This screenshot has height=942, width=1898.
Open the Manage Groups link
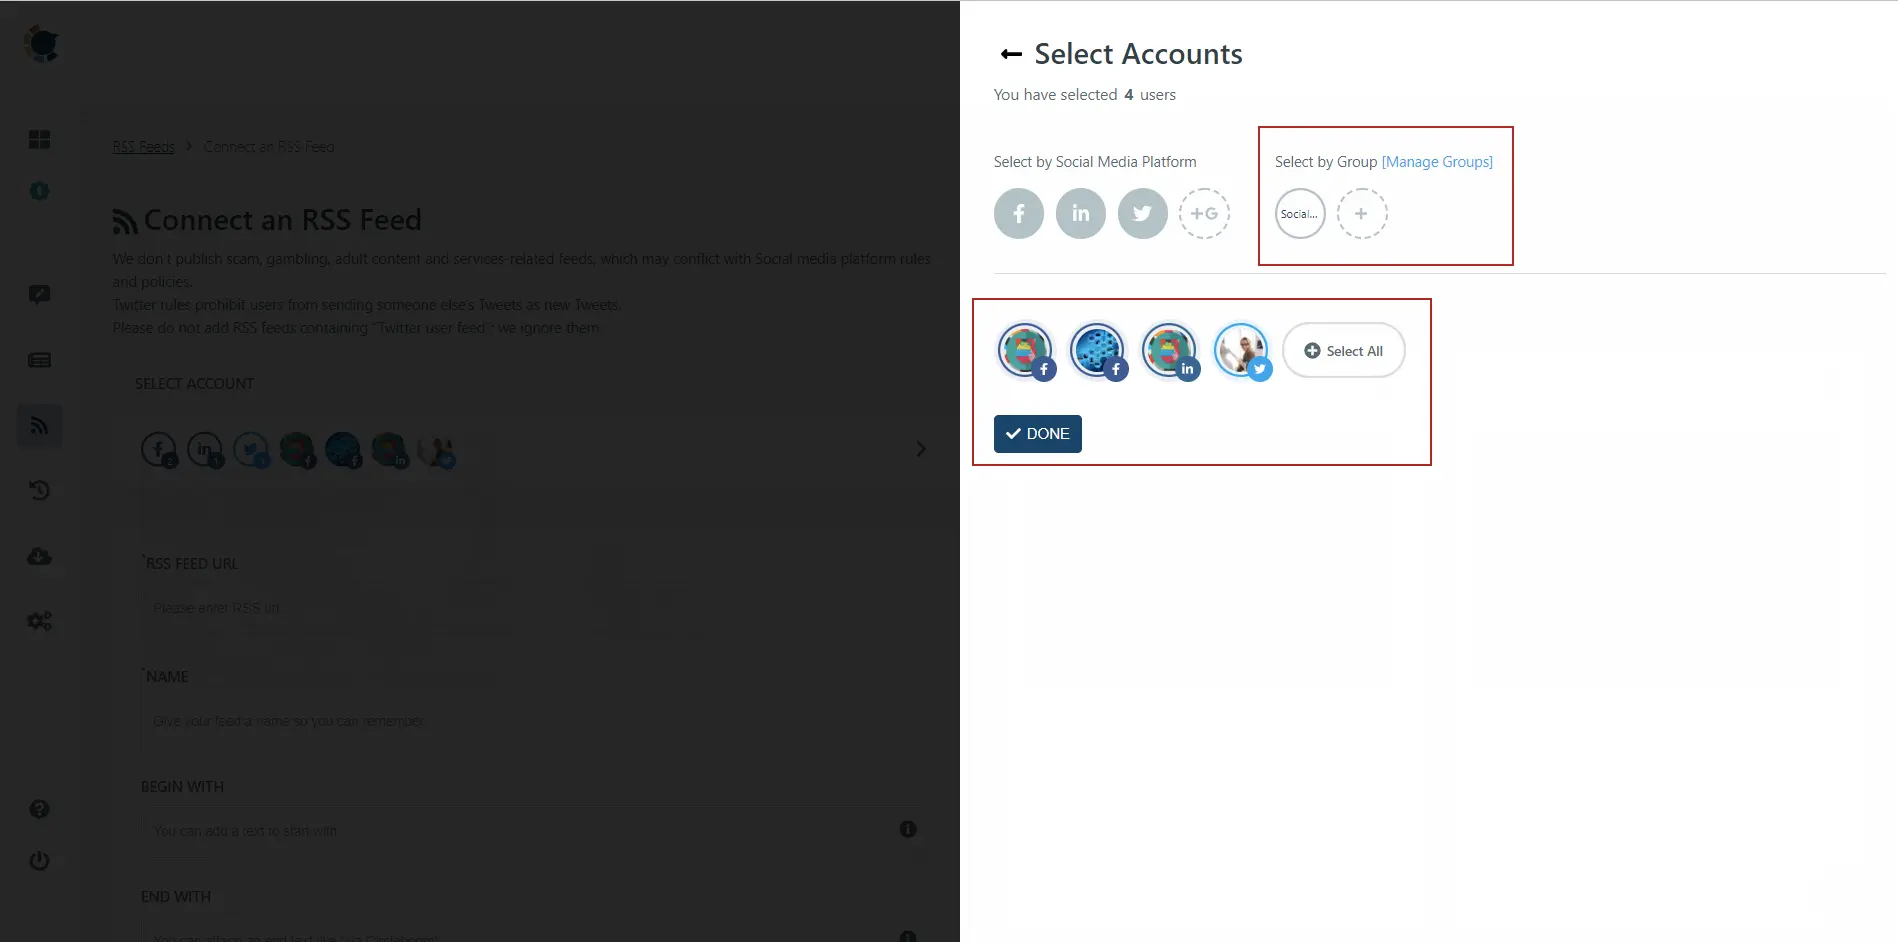[1437, 161]
